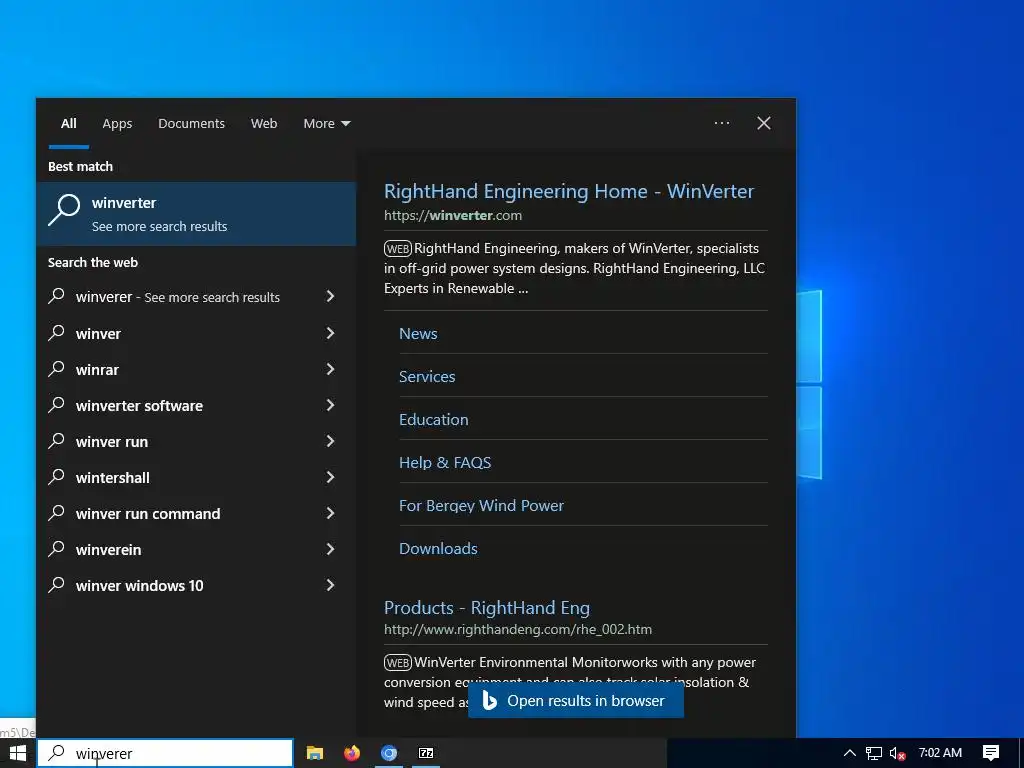Open the Downloads sitelink

(x=438, y=549)
